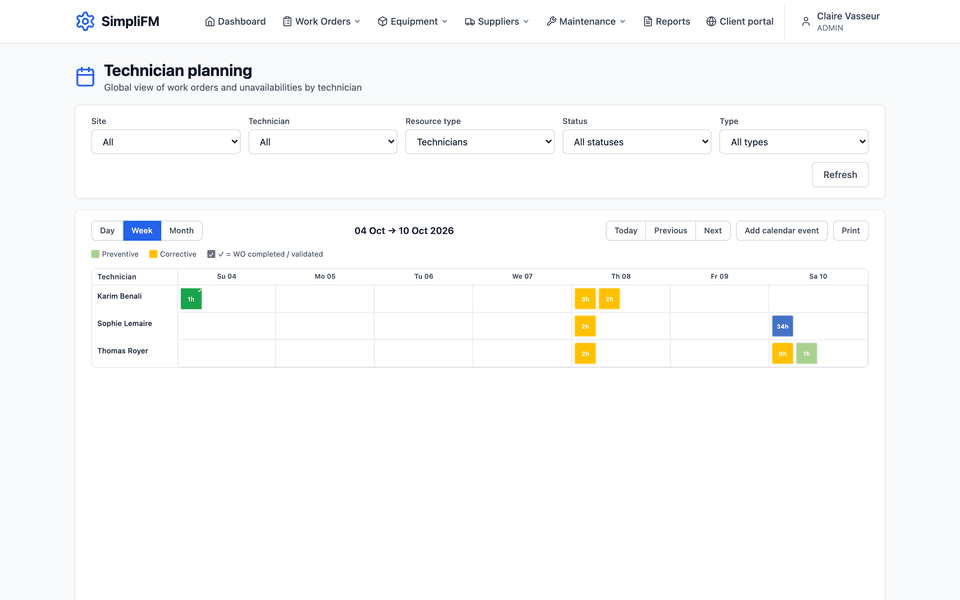Open Thomas Royer's 2h Thursday work order
The image size is (960, 600).
(585, 353)
